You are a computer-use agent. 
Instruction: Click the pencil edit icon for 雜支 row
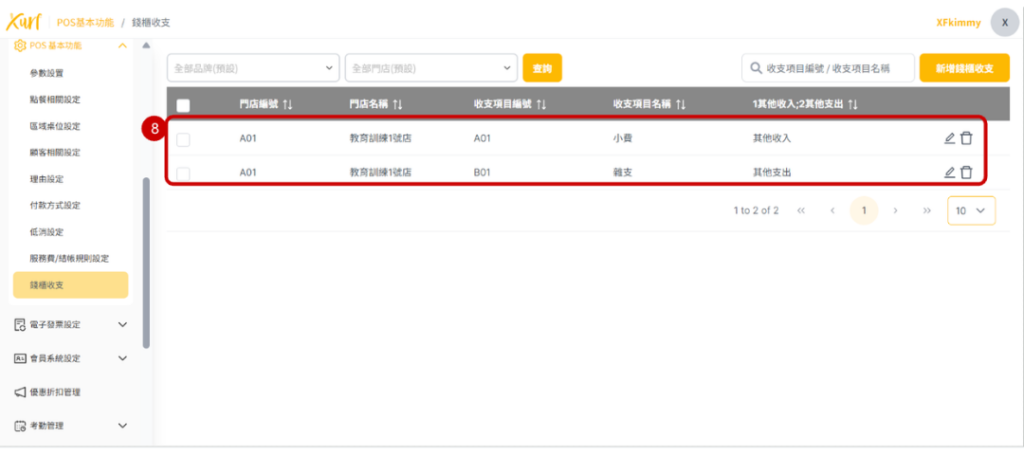click(949, 172)
